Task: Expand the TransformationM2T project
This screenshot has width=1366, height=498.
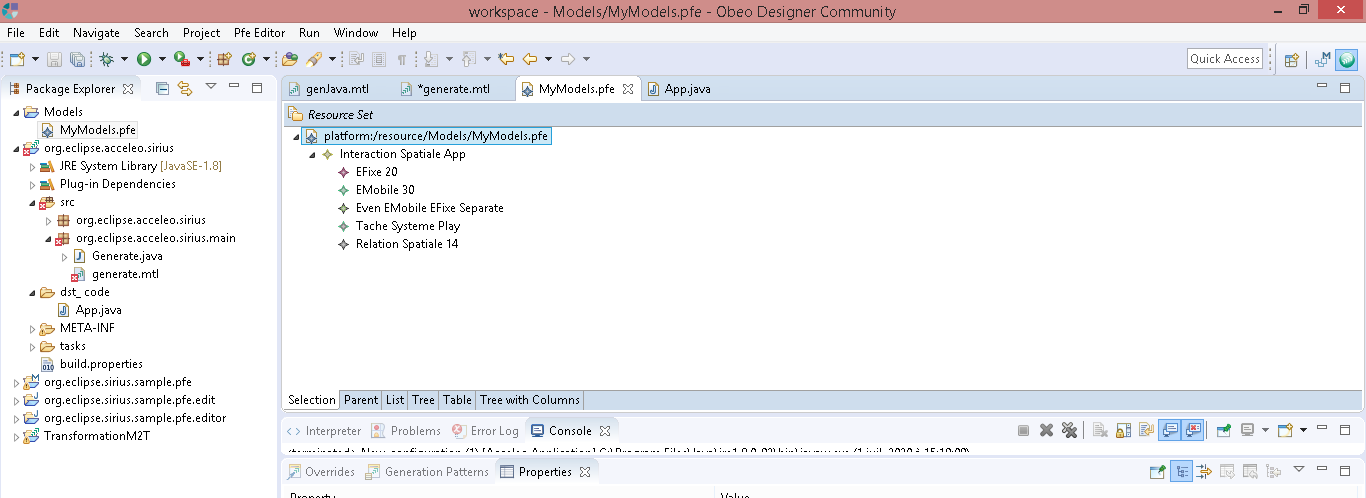Action: tap(16, 436)
